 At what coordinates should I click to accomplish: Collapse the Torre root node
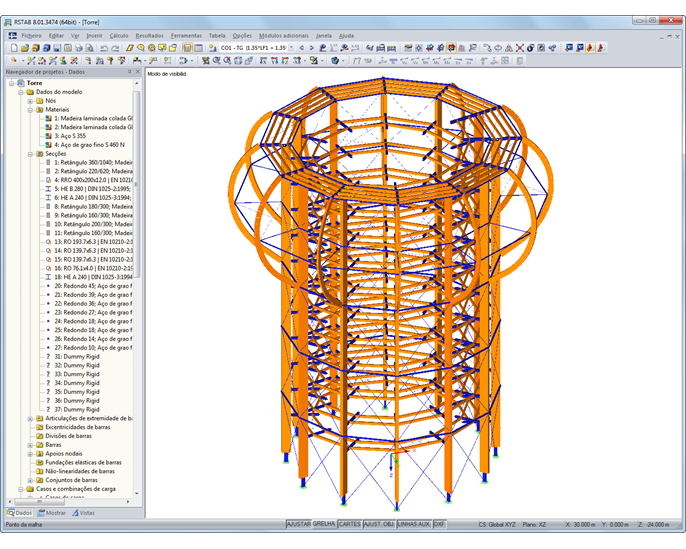click(x=12, y=83)
